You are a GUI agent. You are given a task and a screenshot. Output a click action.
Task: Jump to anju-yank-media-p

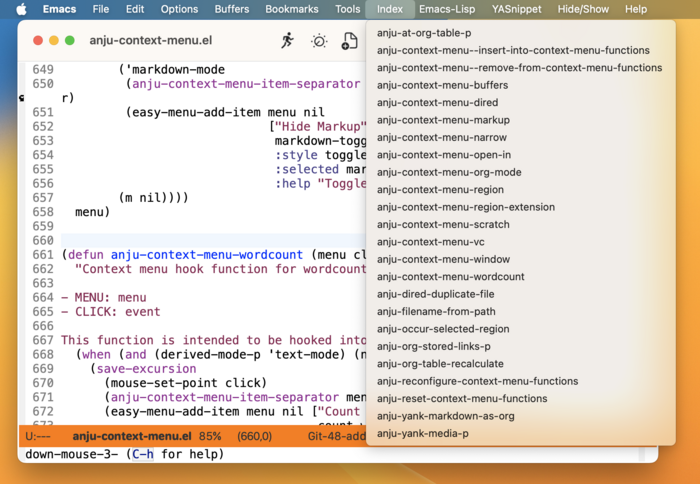(521, 434)
